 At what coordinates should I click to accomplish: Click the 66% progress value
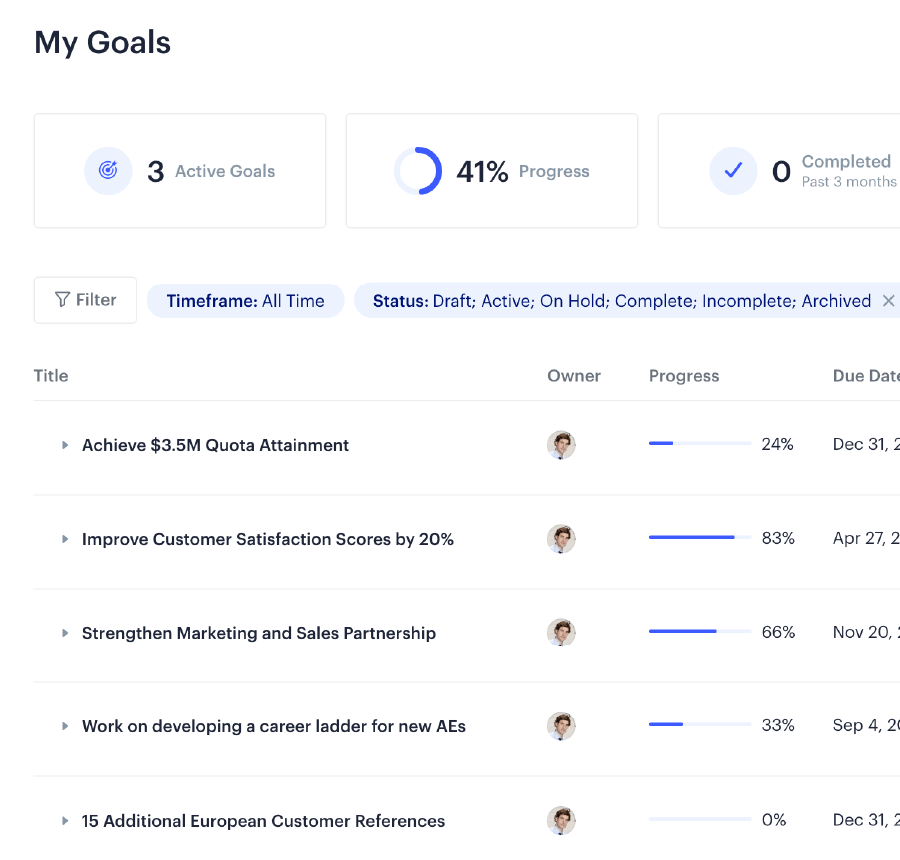778,632
